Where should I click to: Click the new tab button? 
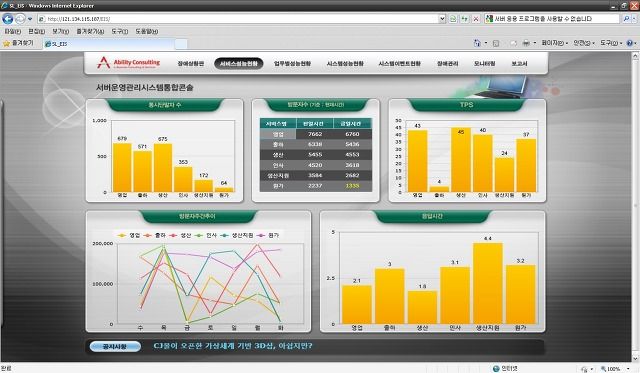coord(181,44)
